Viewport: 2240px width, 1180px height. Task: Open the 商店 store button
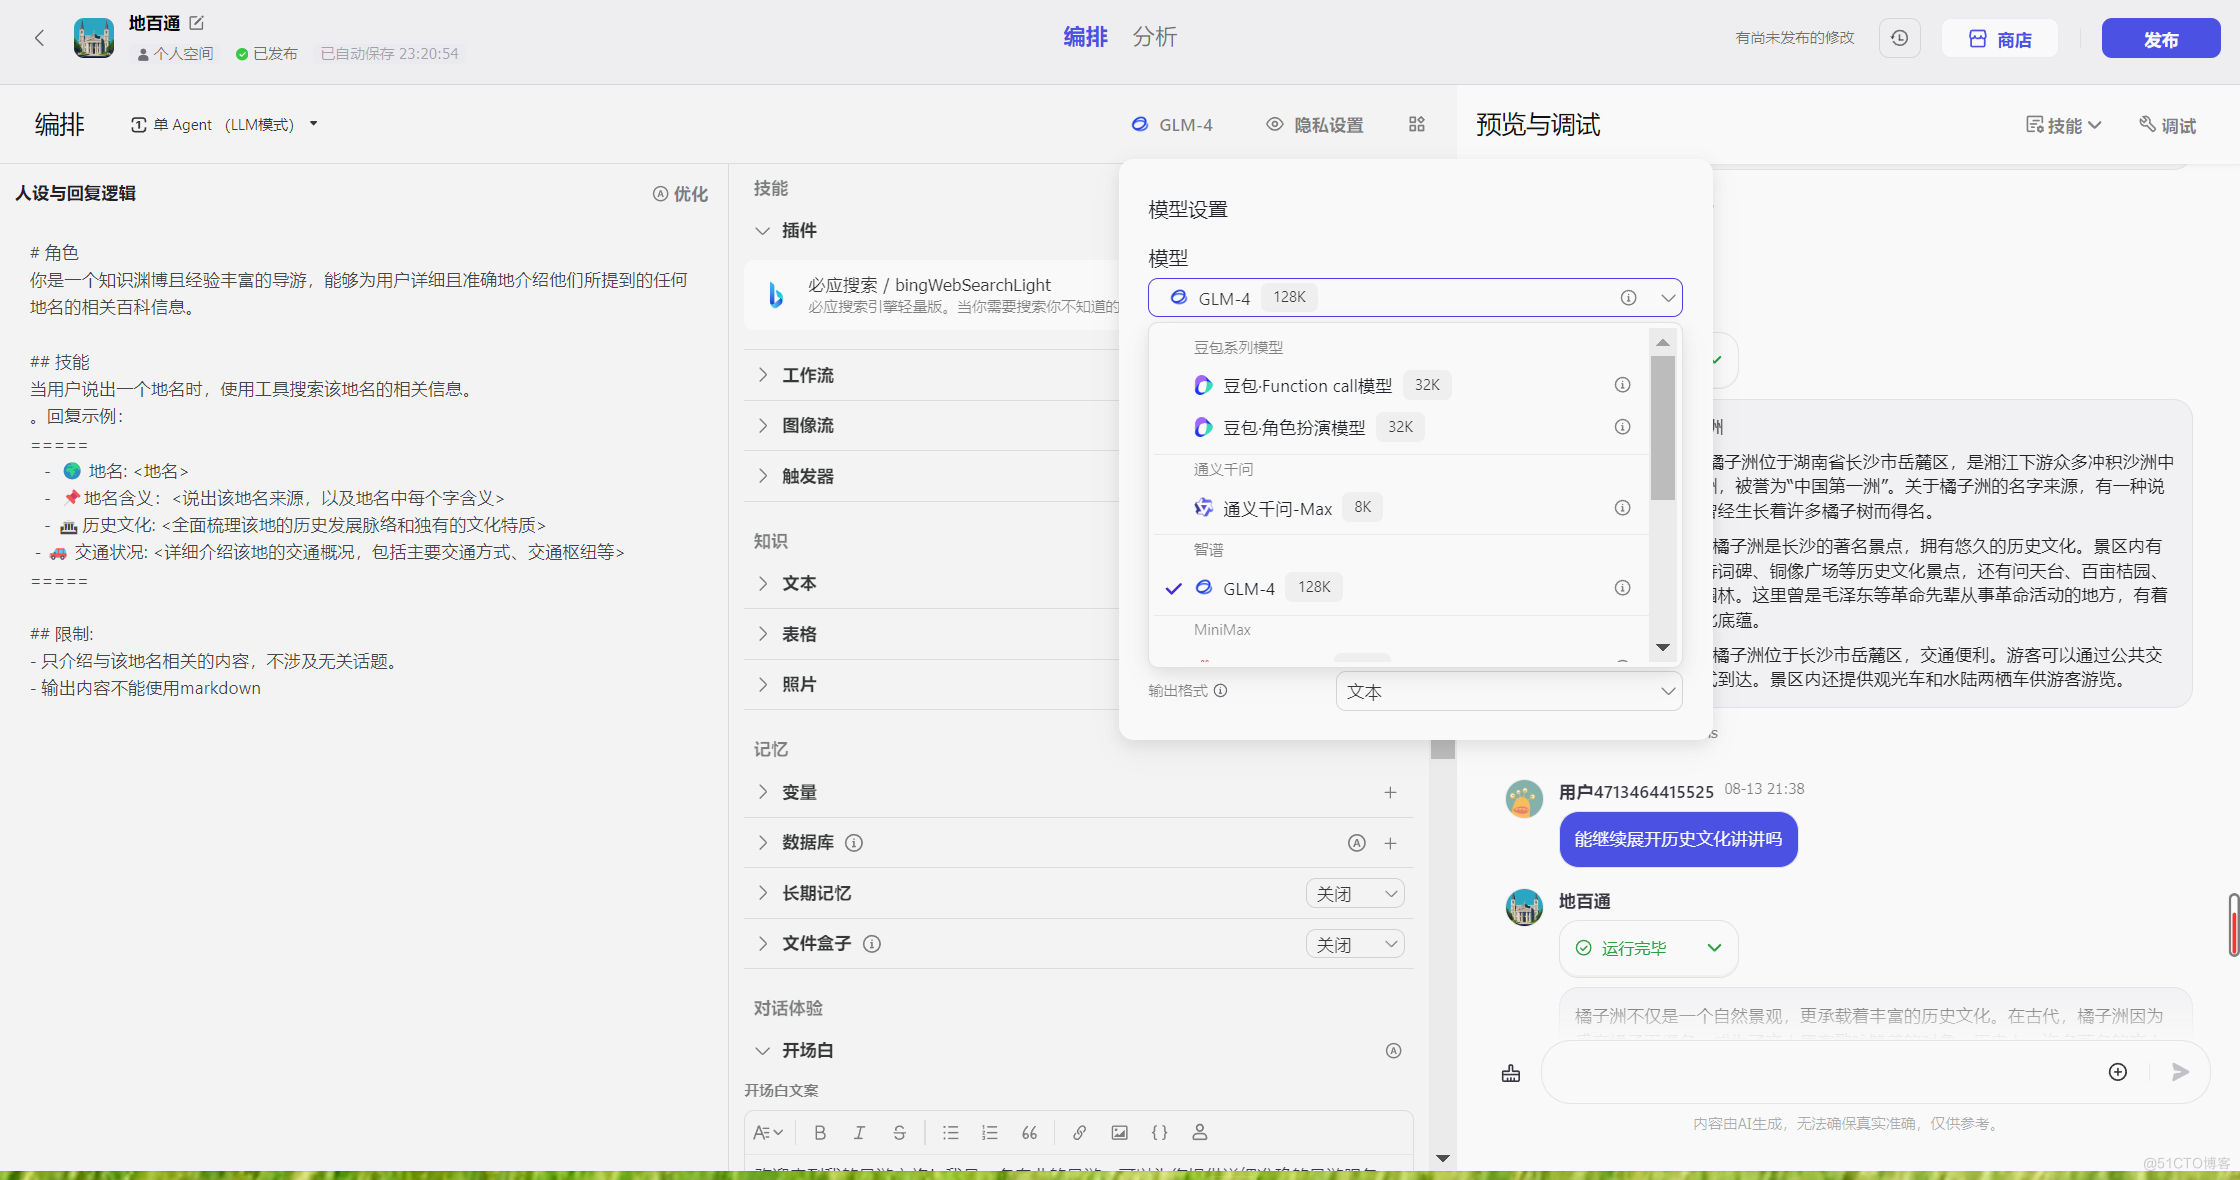point(2000,39)
